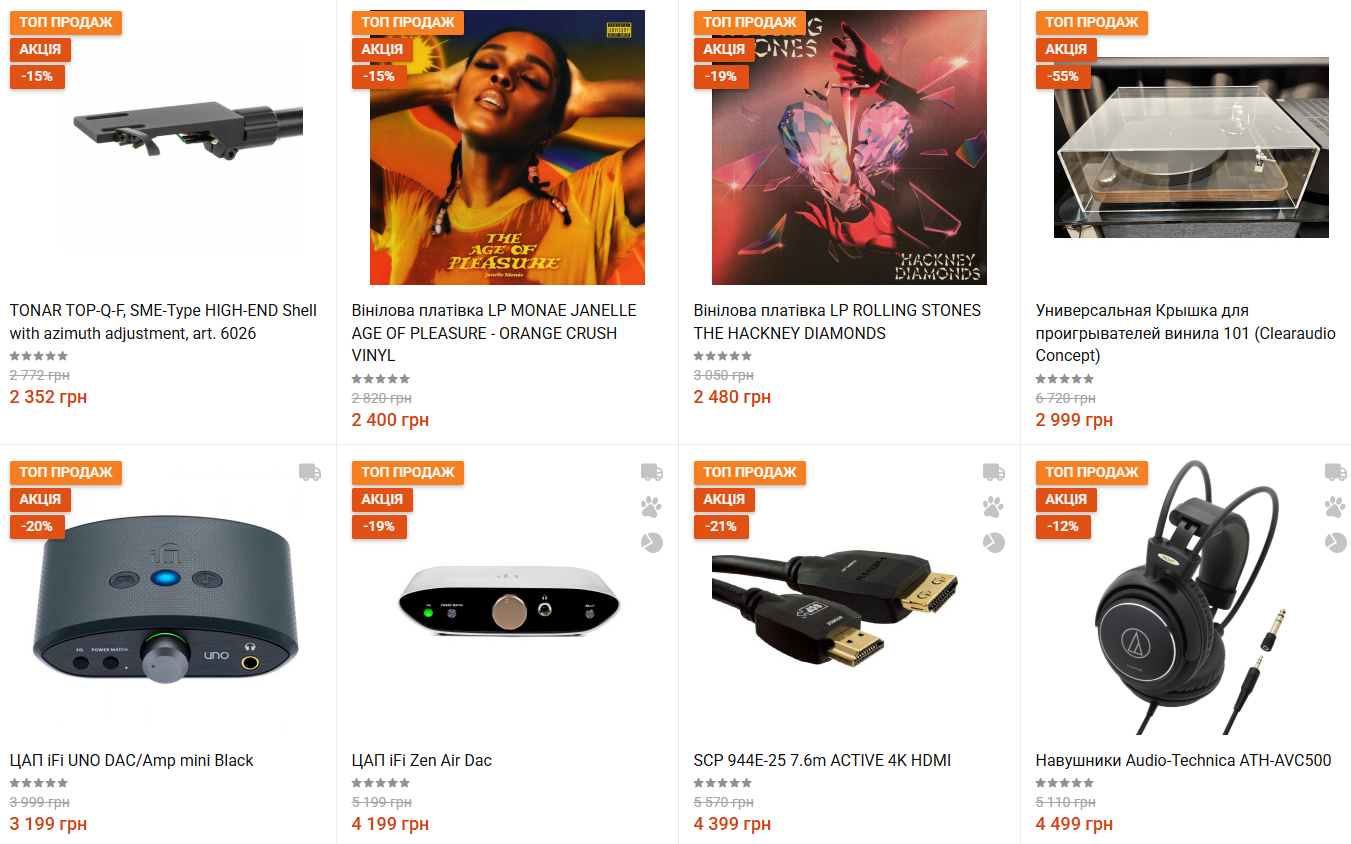
Task: Select the ЦАП iFi UNO DAC/Amp mini Black title
Action: (132, 761)
